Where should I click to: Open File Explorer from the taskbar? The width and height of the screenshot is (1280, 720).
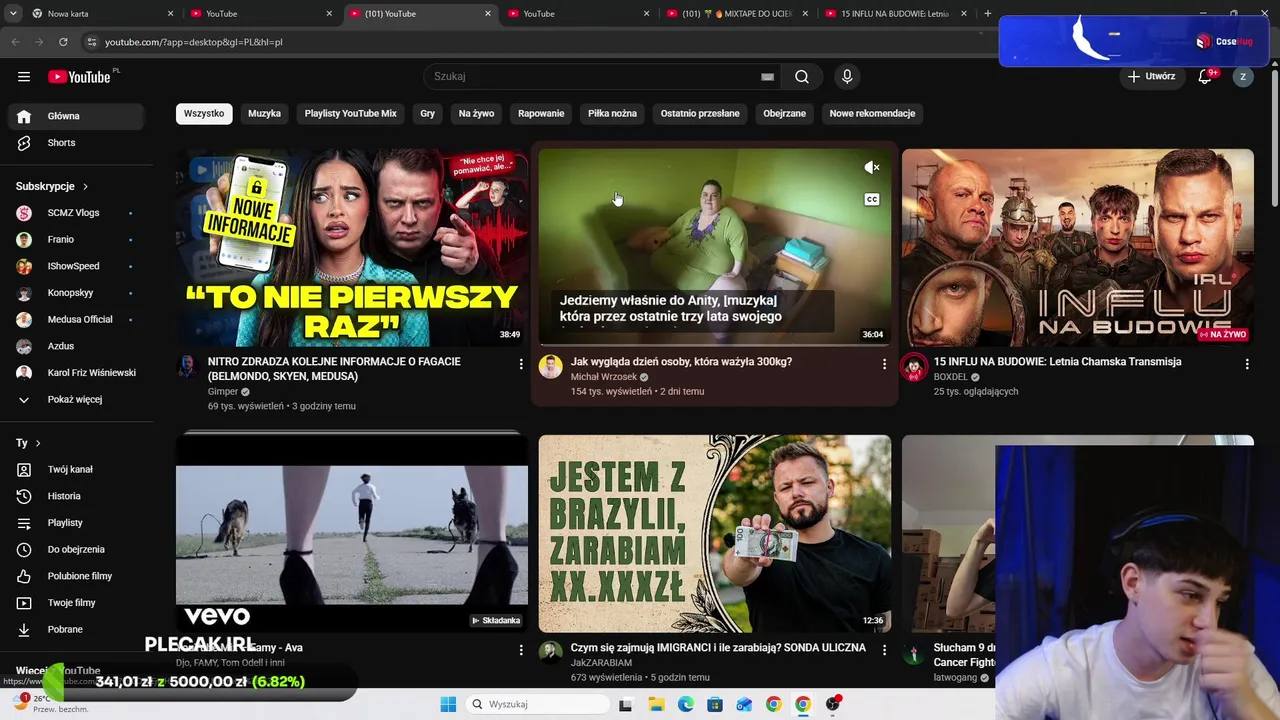tap(656, 704)
